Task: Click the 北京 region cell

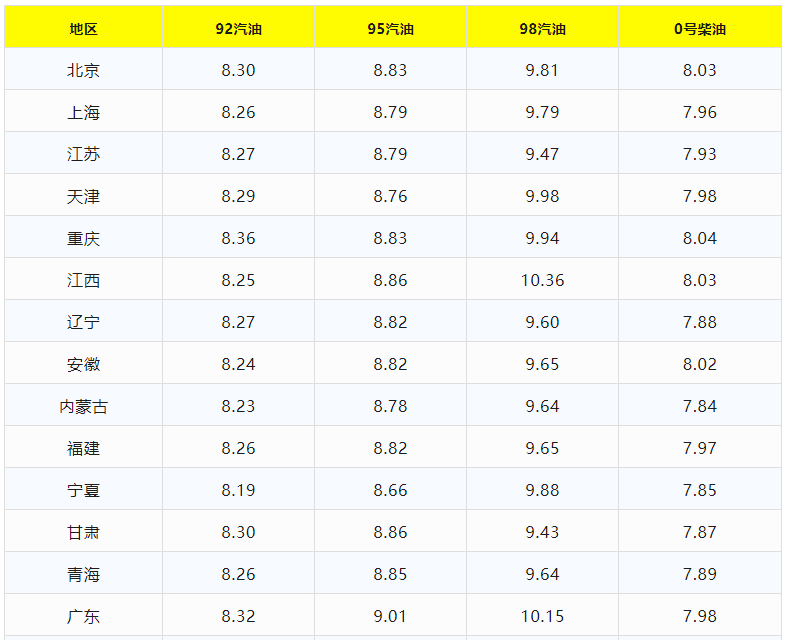Action: pyautogui.click(x=83, y=71)
